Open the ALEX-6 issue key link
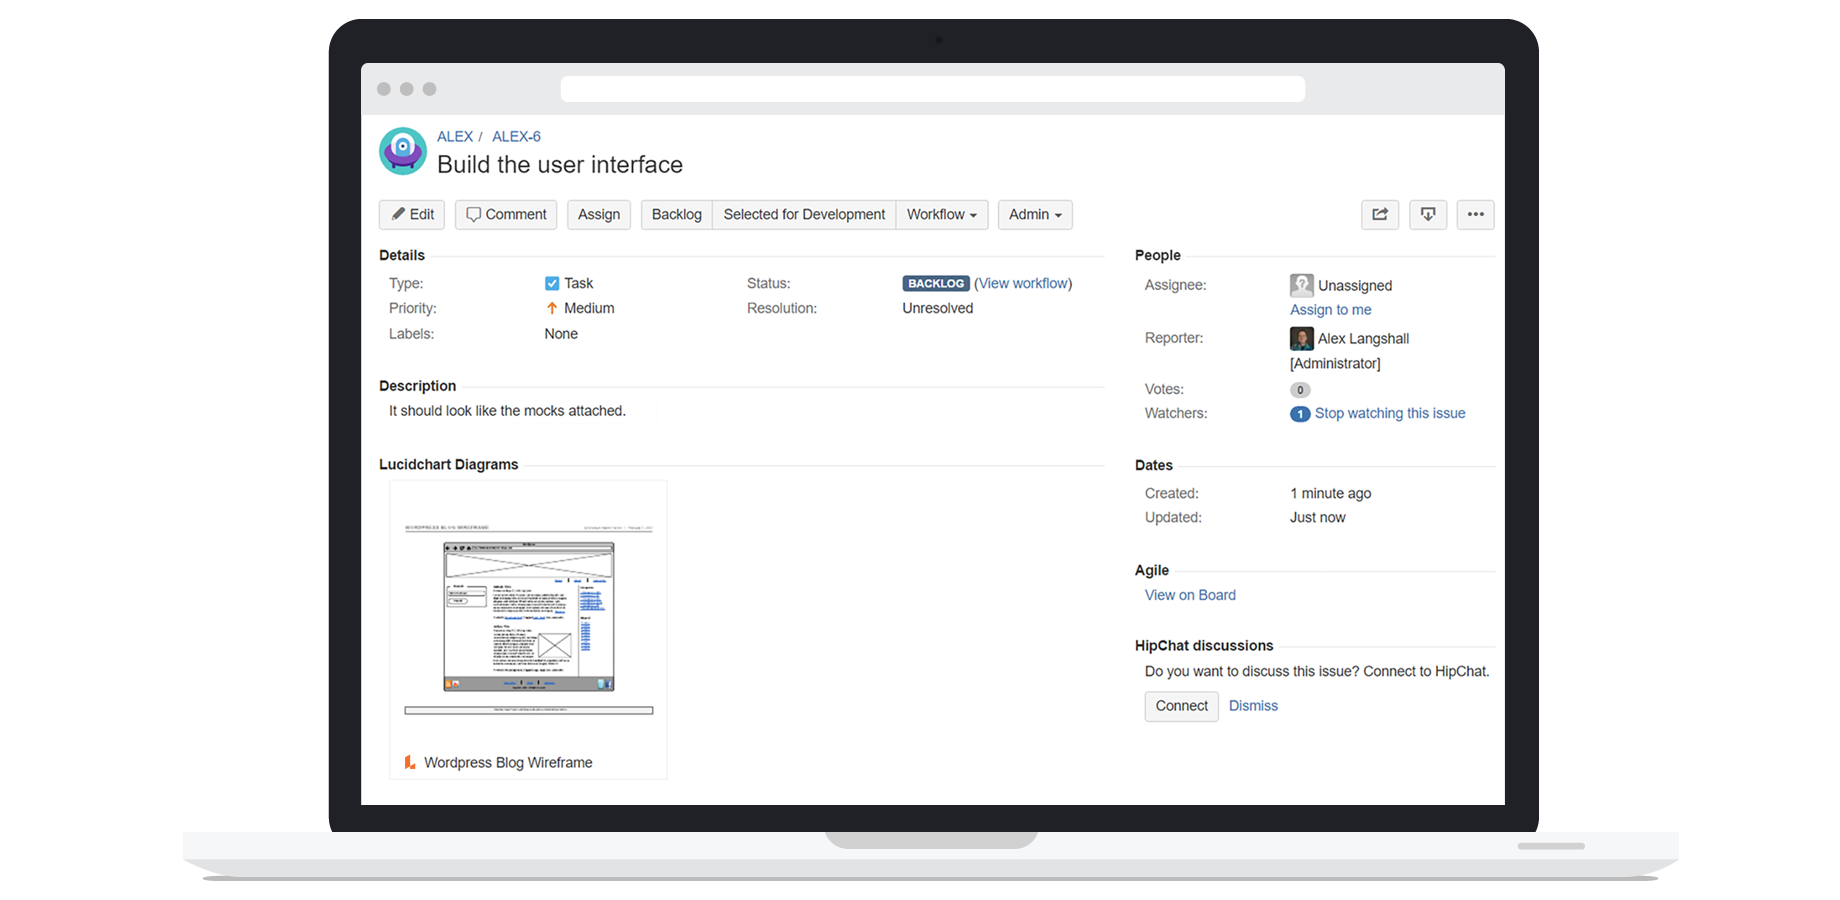The height and width of the screenshot is (900, 1840). tap(516, 136)
